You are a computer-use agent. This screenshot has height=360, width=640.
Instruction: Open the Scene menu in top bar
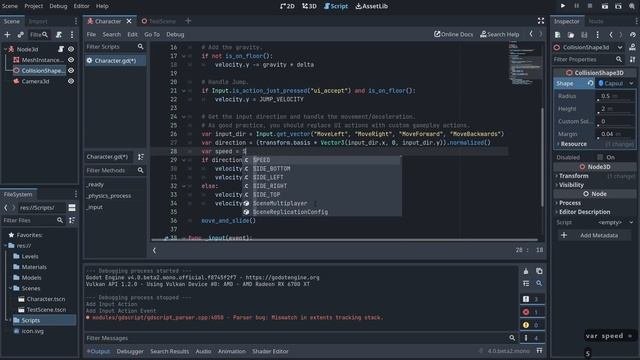(x=10, y=6)
